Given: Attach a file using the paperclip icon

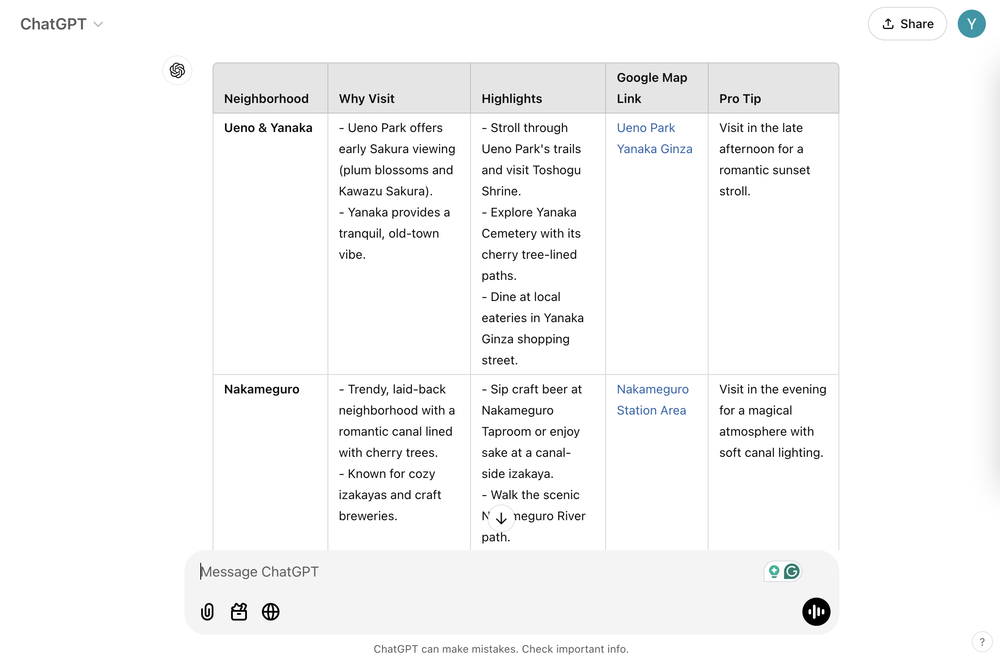Looking at the screenshot, I should coord(207,611).
